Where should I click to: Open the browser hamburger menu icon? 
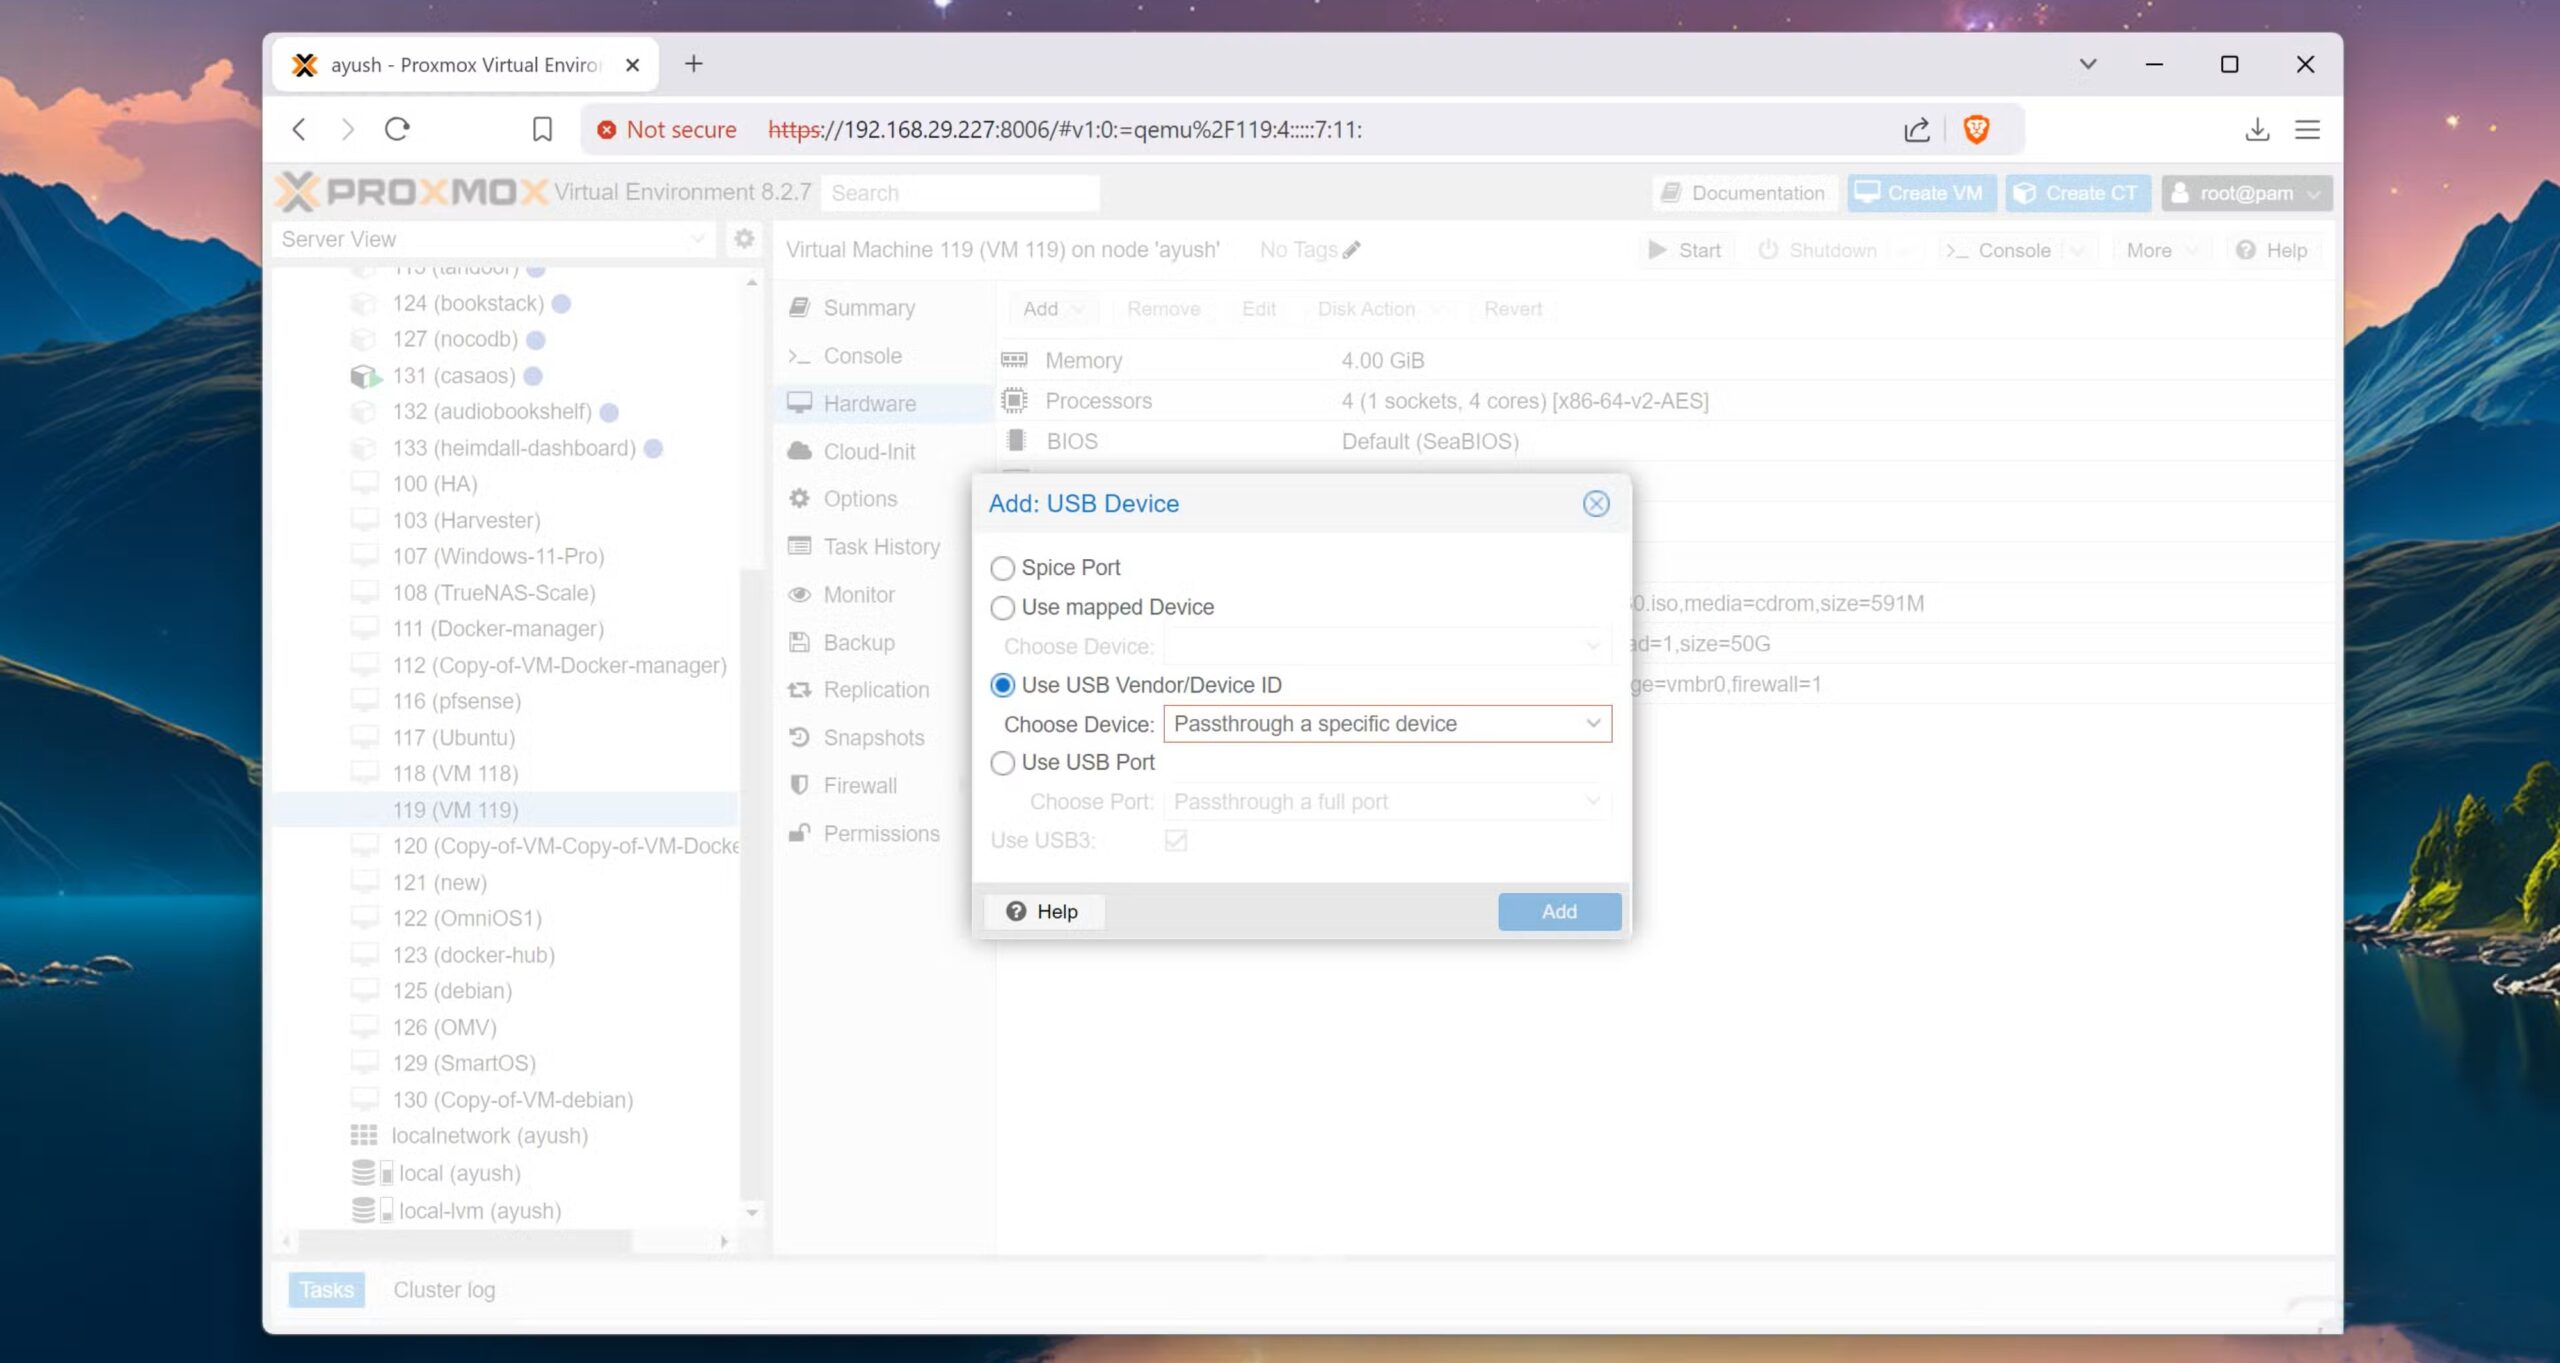point(2308,129)
